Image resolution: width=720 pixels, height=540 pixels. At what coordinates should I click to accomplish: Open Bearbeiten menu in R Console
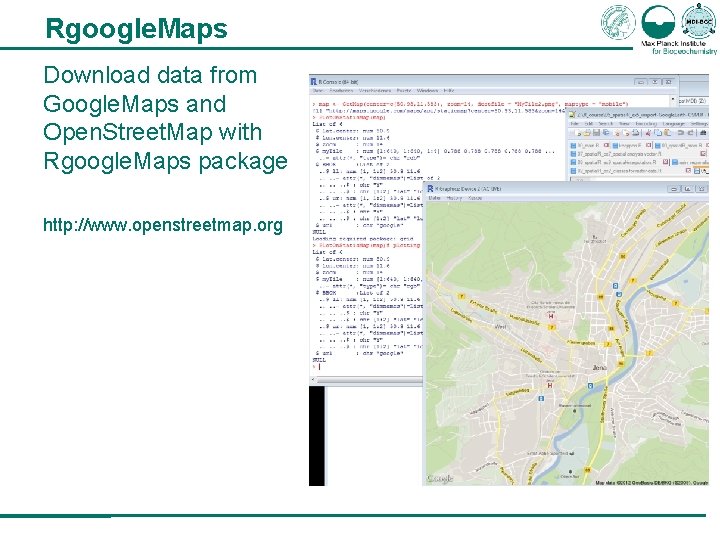(341, 90)
